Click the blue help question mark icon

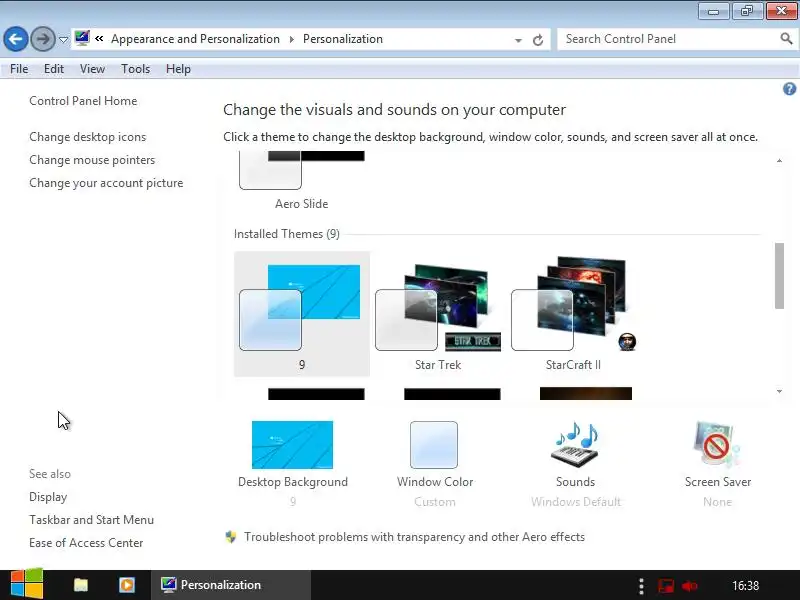(x=789, y=89)
